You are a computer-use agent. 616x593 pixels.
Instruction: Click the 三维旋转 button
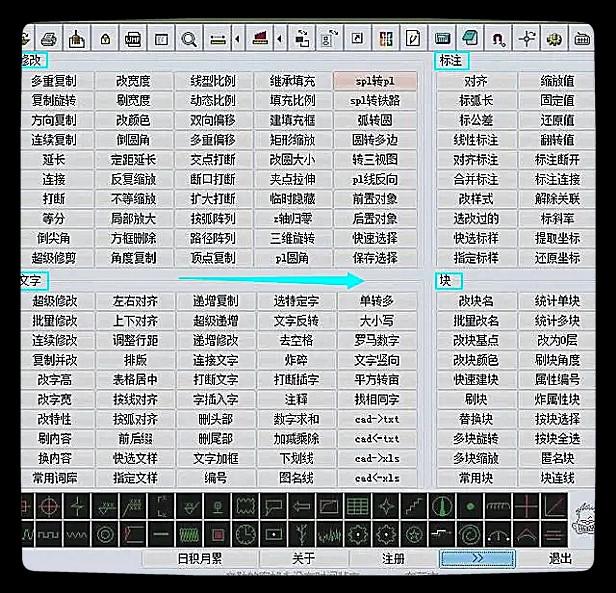point(292,238)
